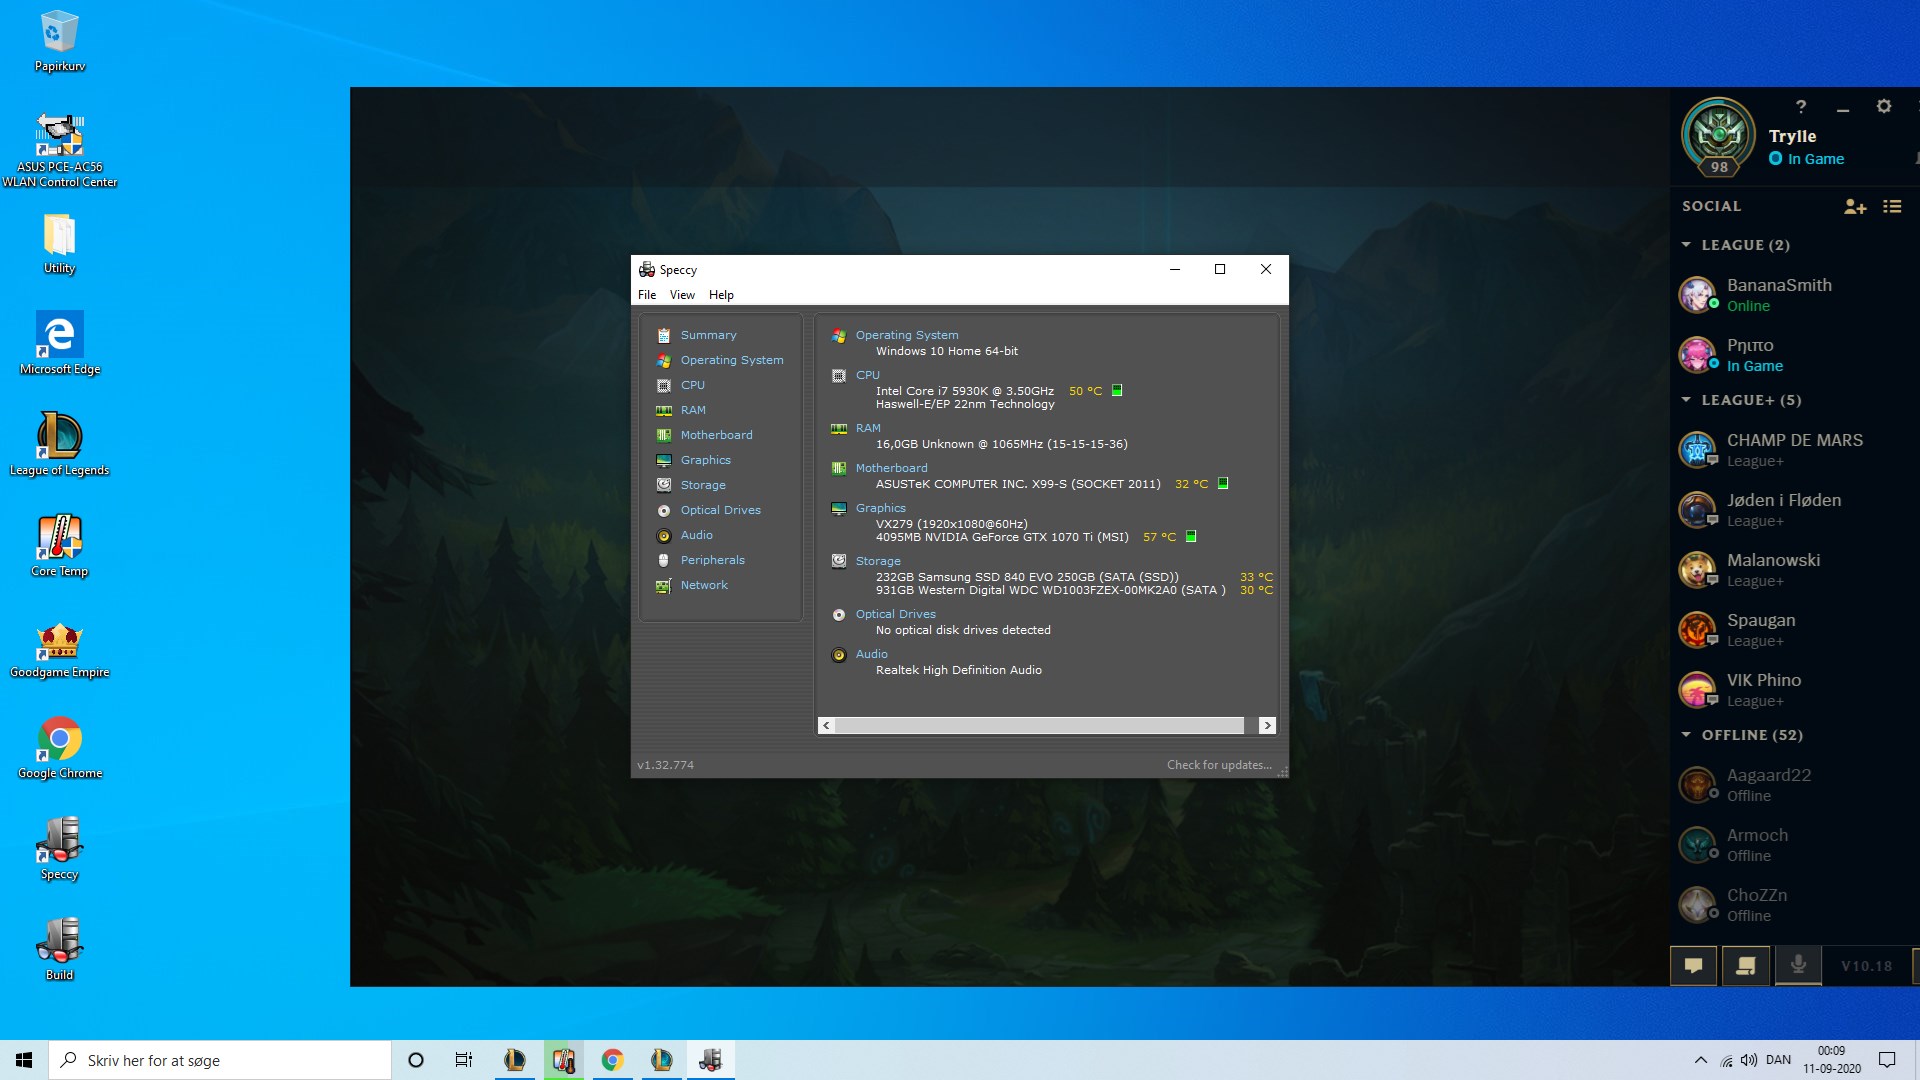Click the Storage heading link in summary pane
This screenshot has width=1920, height=1080.
click(878, 561)
